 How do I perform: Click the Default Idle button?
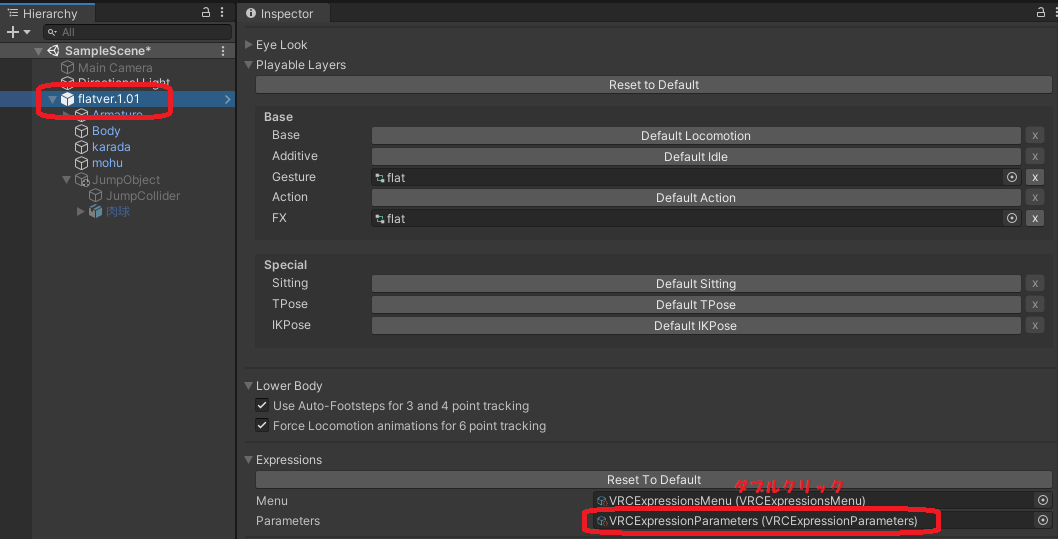click(x=696, y=157)
